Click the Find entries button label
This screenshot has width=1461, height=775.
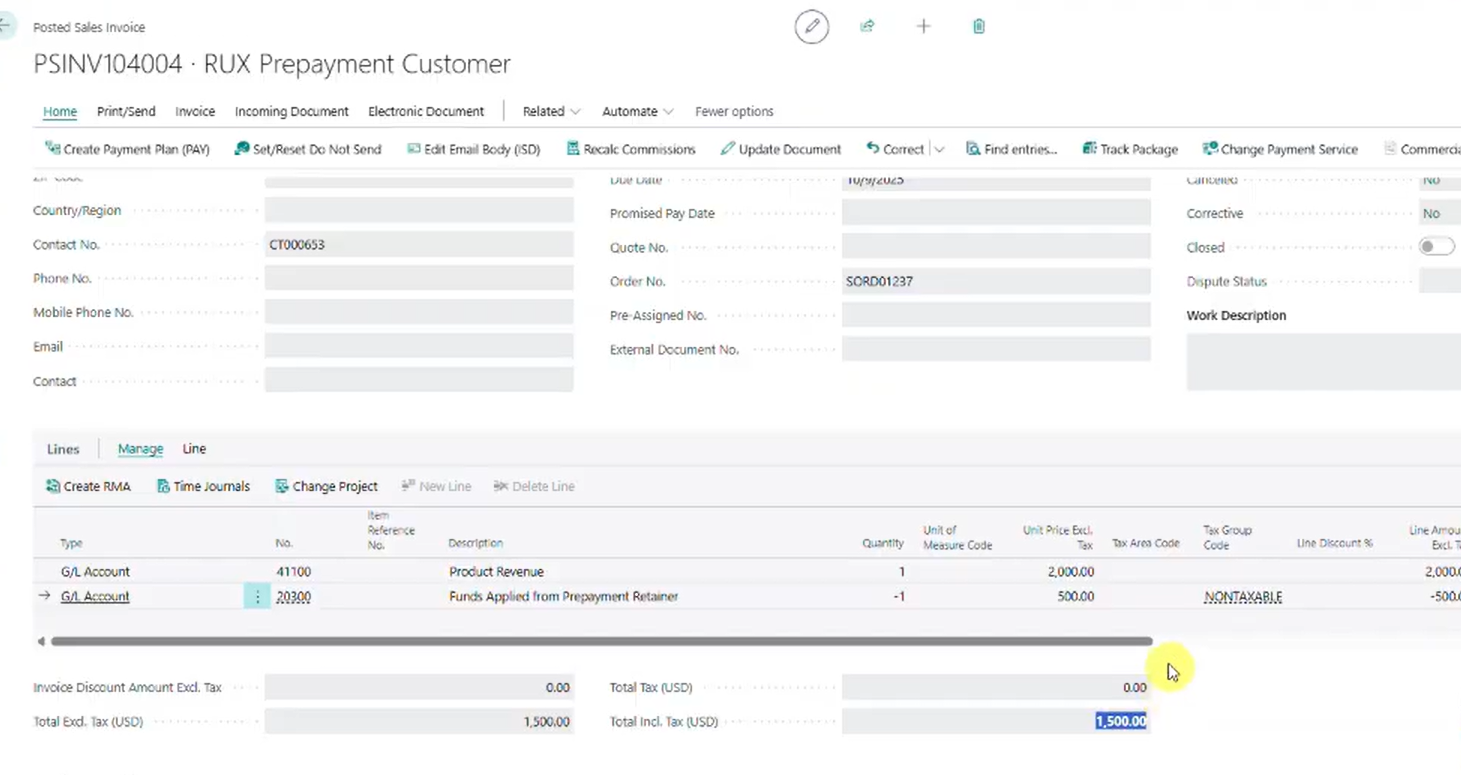(1020, 149)
